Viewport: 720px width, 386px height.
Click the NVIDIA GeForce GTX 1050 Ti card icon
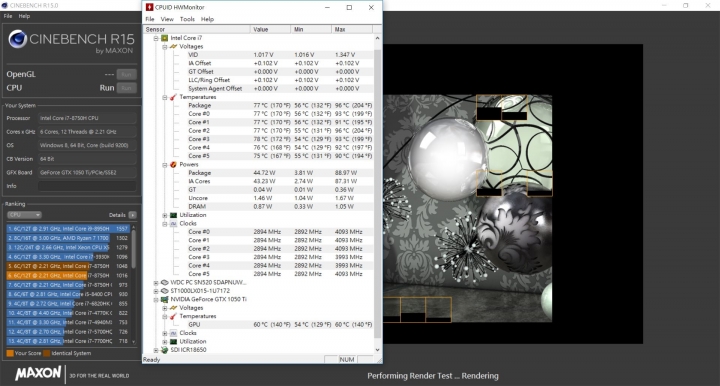click(164, 299)
